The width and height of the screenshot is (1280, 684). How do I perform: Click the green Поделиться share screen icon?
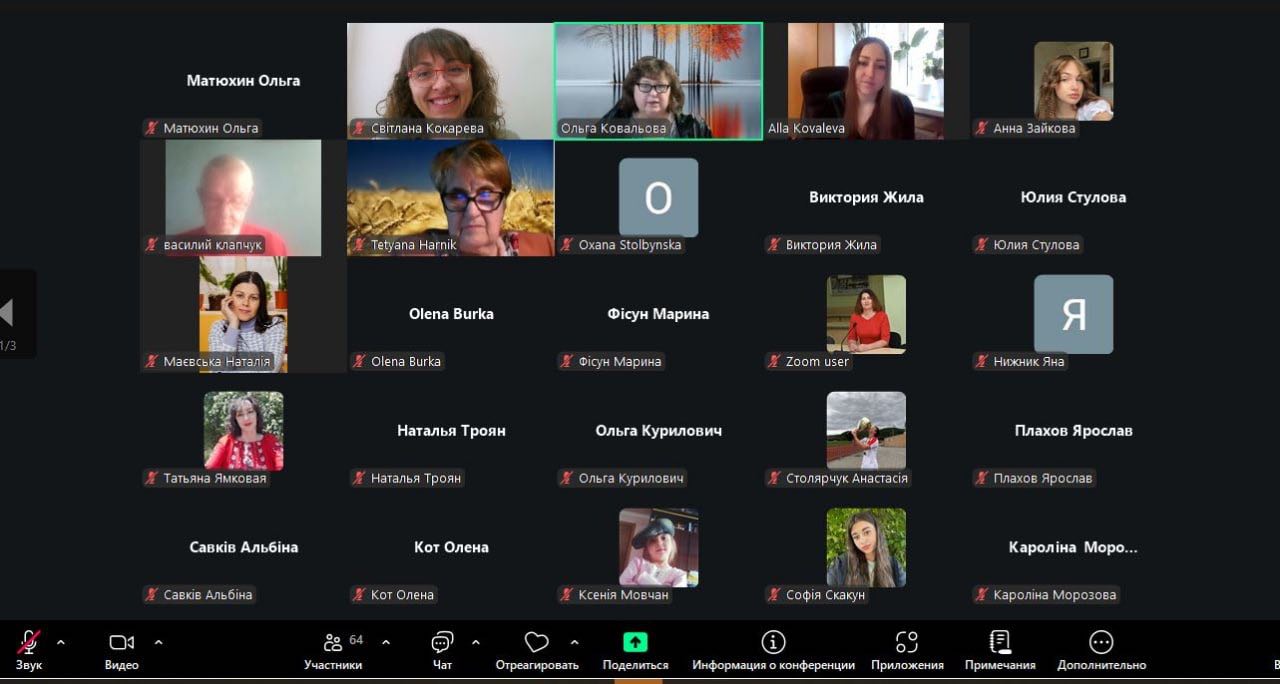coord(635,642)
